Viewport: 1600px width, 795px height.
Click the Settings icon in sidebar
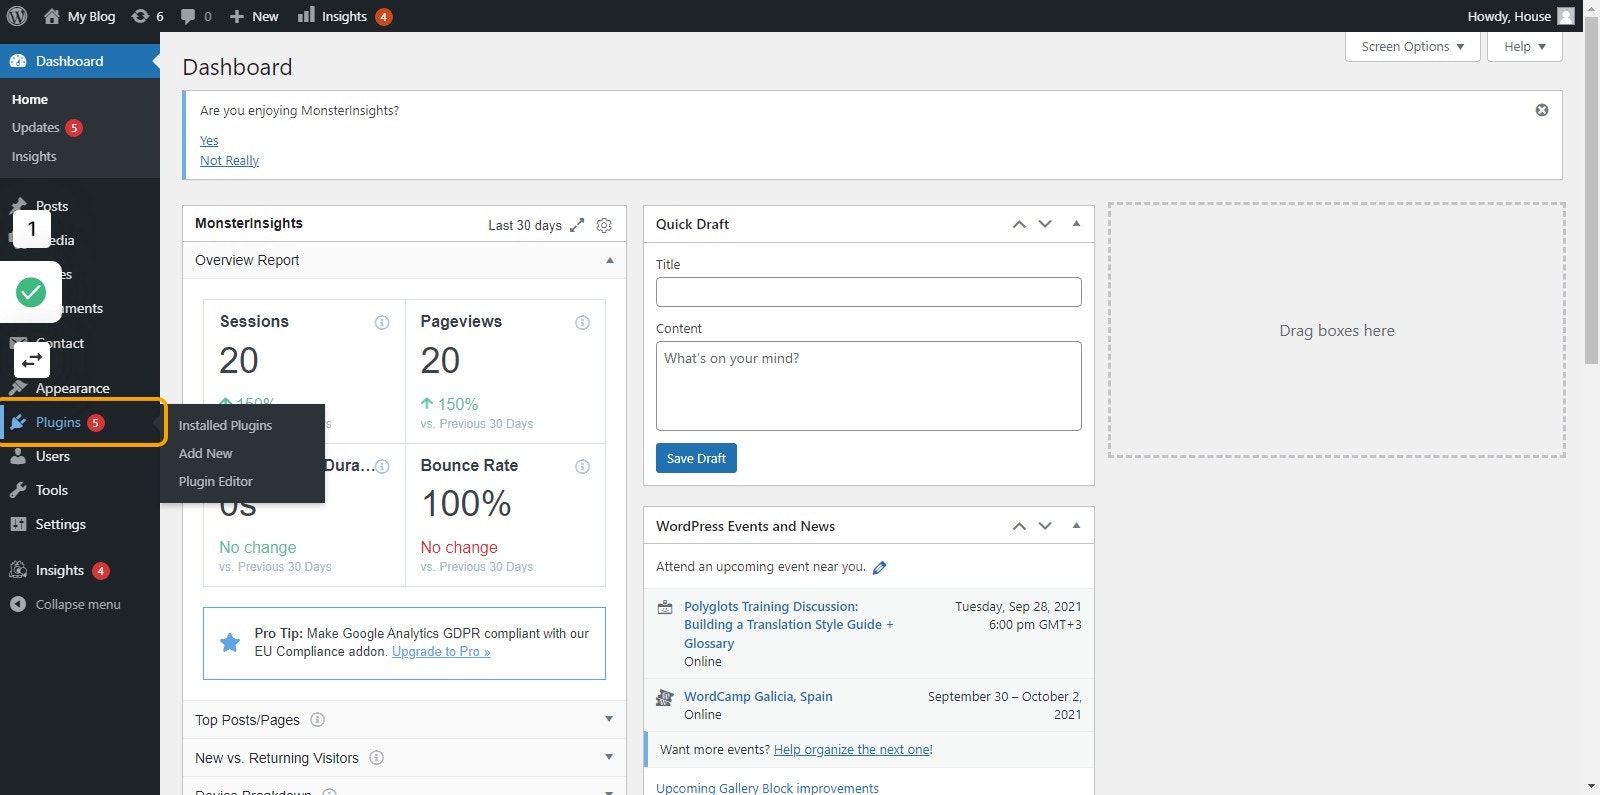18,525
